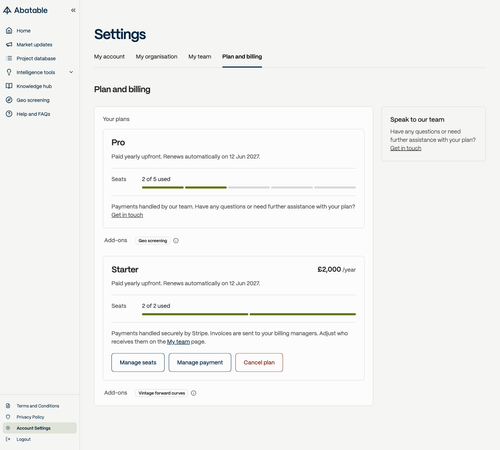The height and width of the screenshot is (450, 500).
Task: Collapse the sidebar with the double chevron
Action: tap(73, 10)
